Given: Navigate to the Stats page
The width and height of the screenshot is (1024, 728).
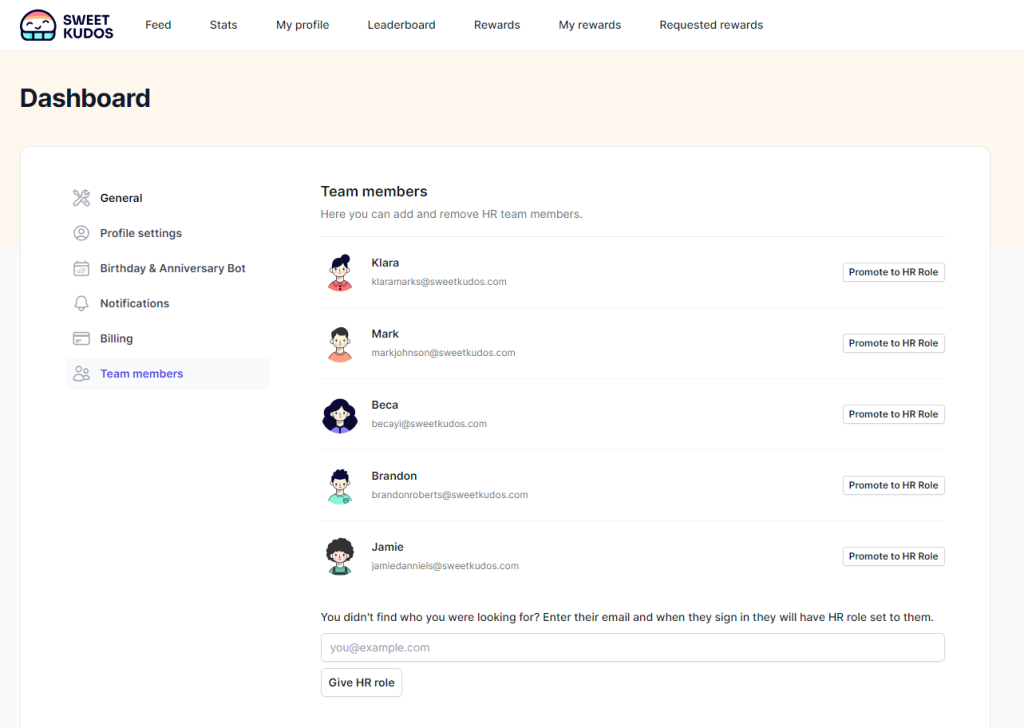Looking at the screenshot, I should tap(223, 25).
